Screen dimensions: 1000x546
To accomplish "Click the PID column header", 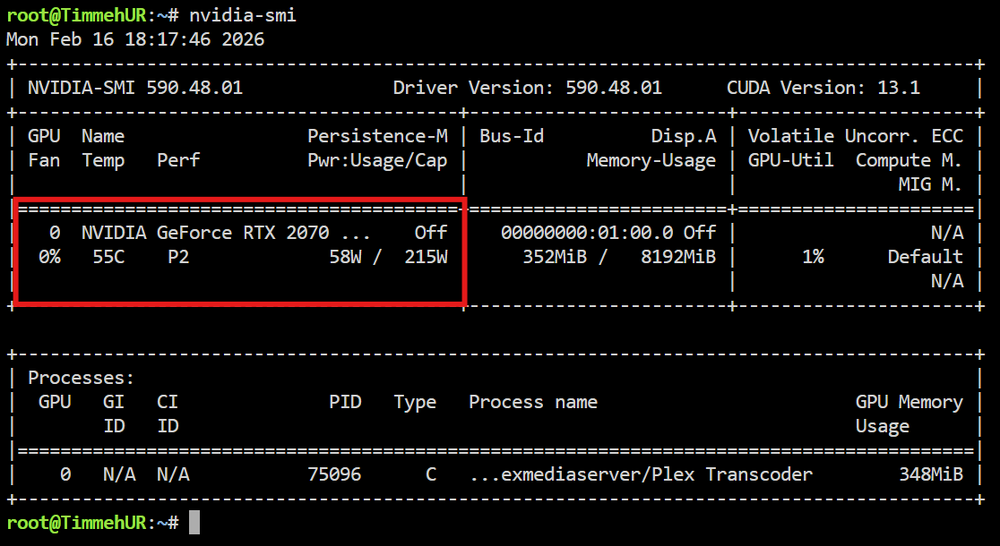I will pos(345,402).
